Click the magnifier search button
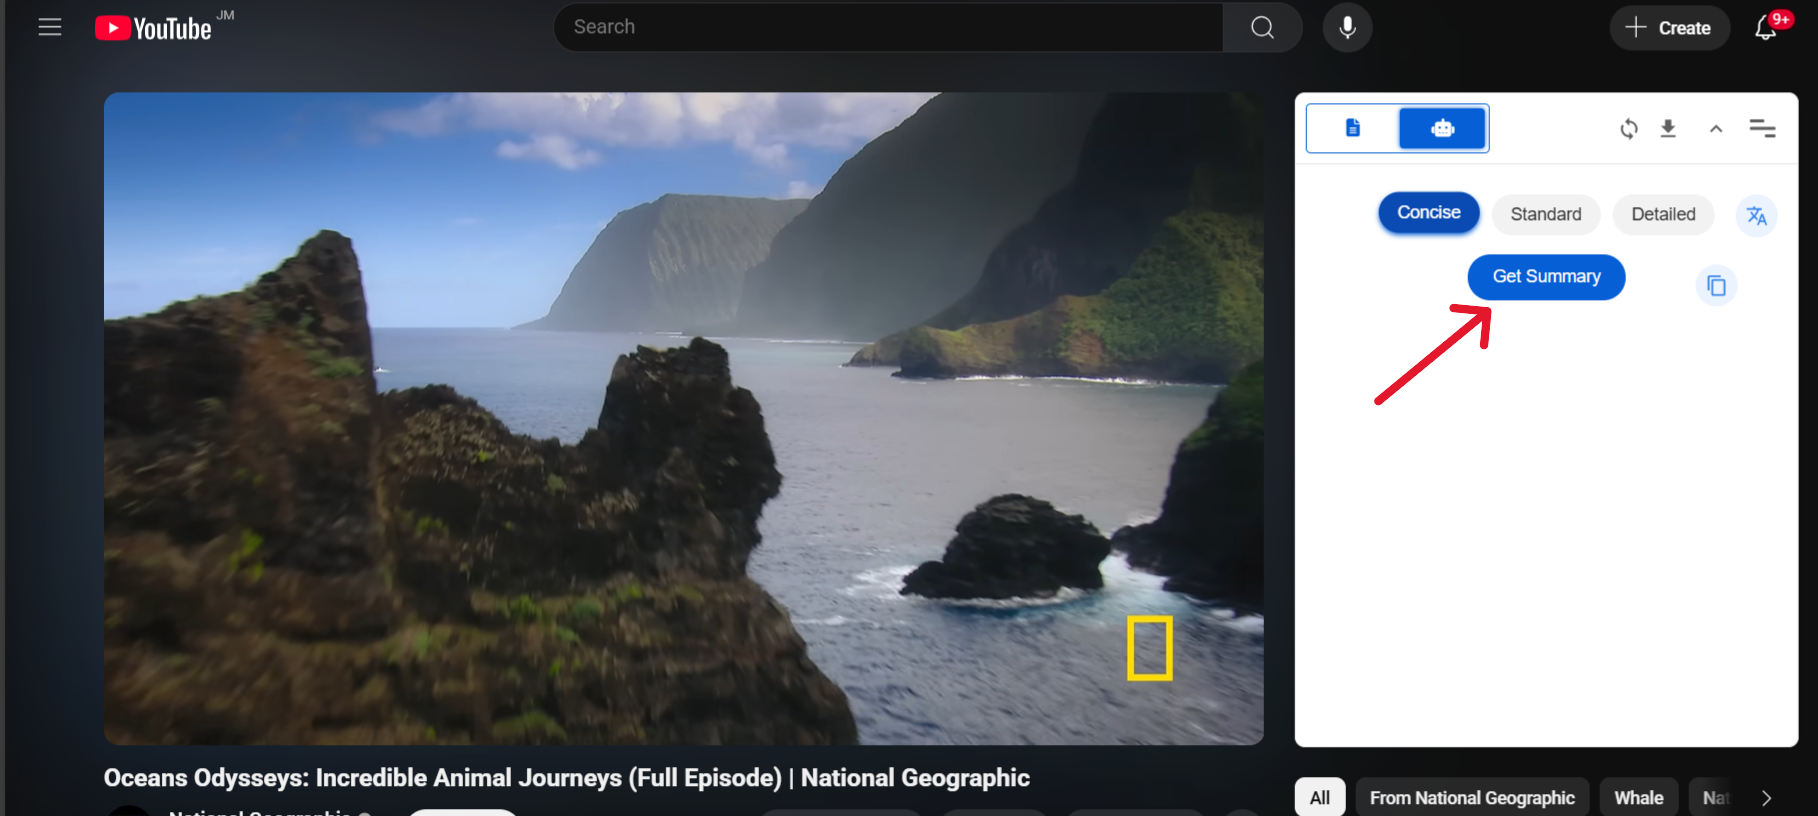The width and height of the screenshot is (1818, 816). coord(1262,28)
